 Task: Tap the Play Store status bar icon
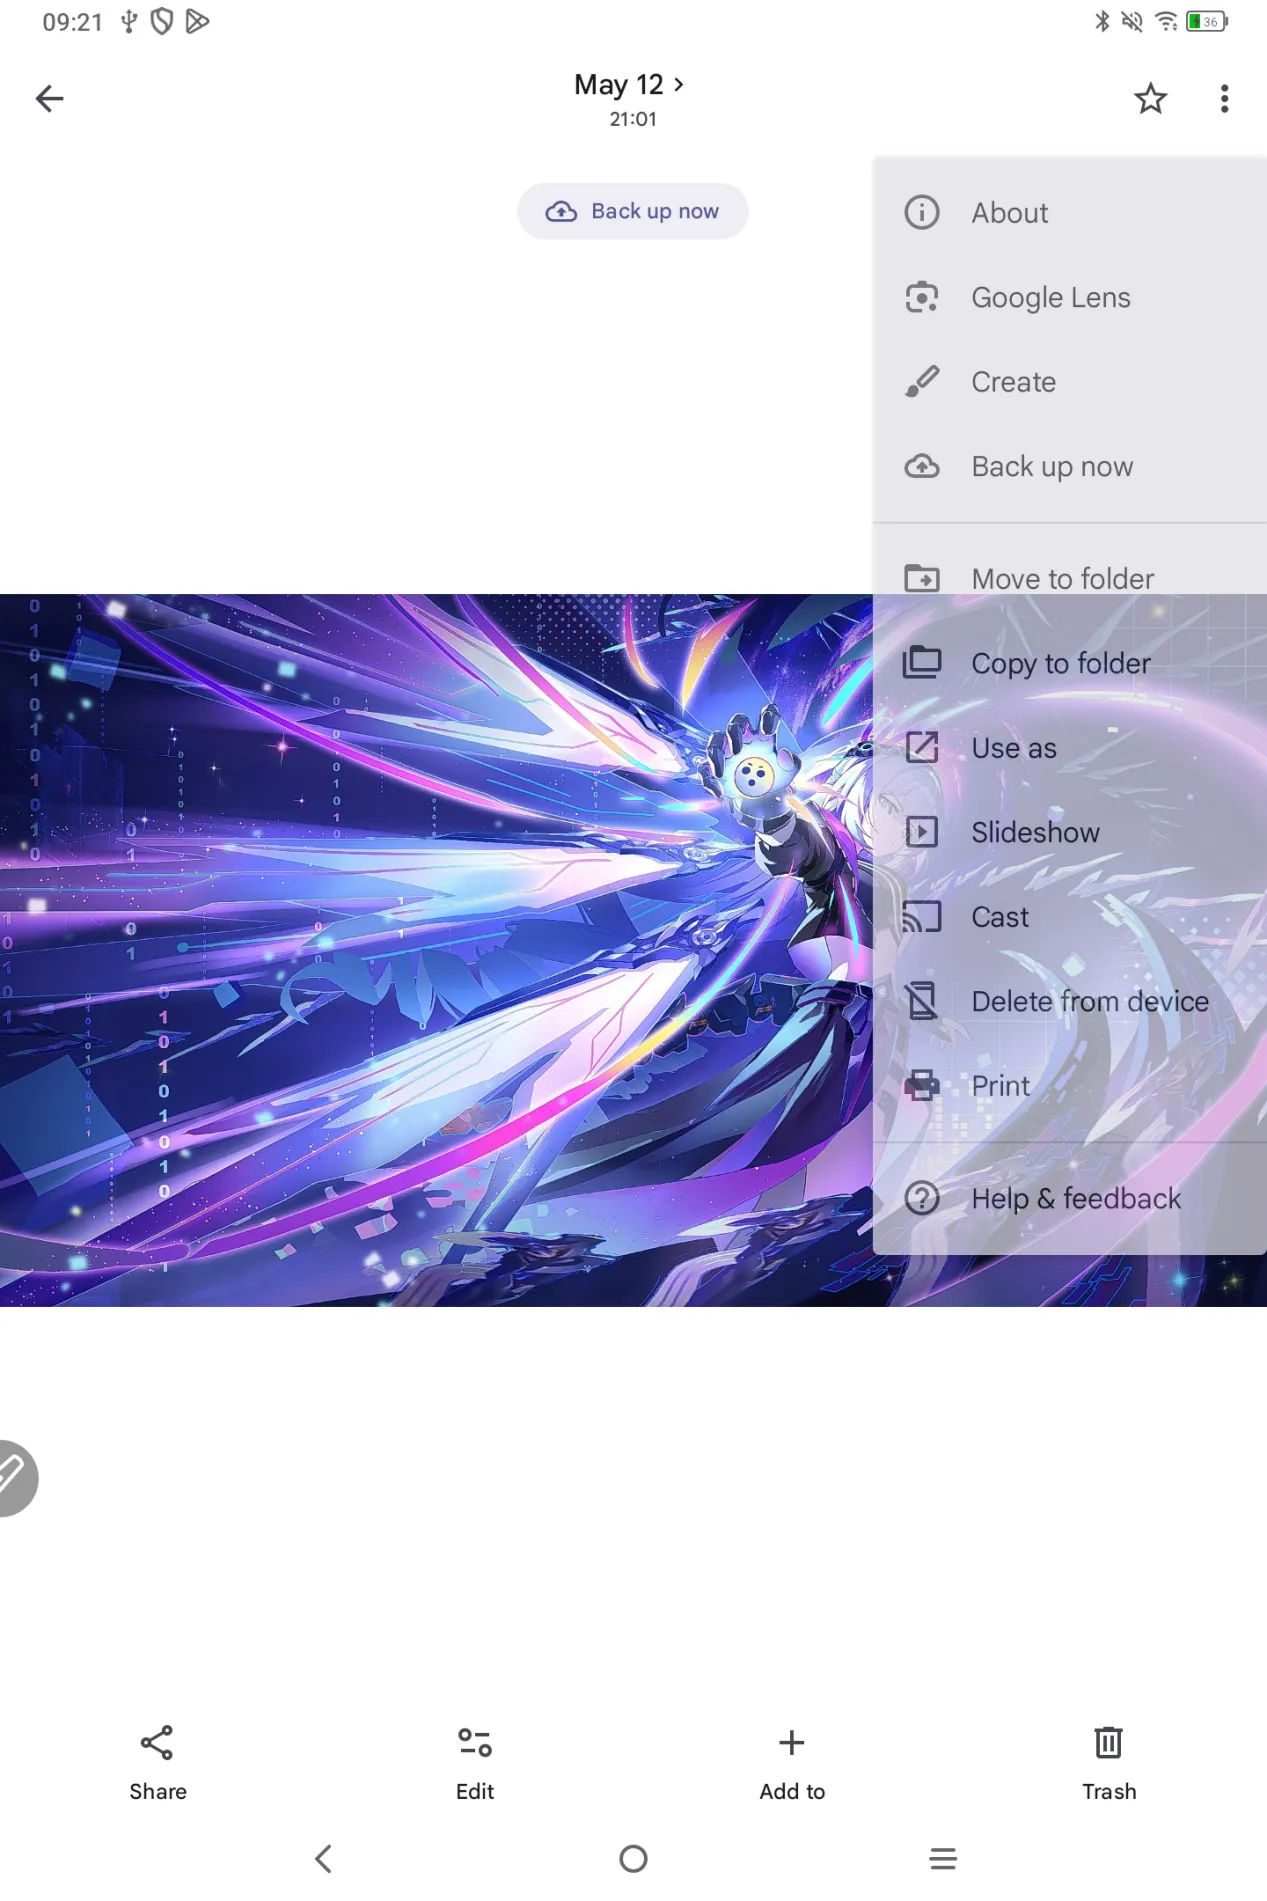tap(197, 21)
